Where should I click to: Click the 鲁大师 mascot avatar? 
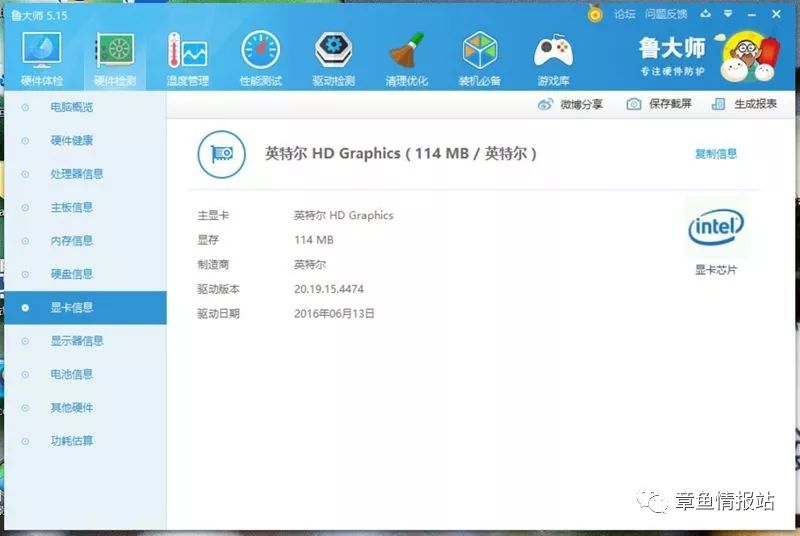pos(749,57)
